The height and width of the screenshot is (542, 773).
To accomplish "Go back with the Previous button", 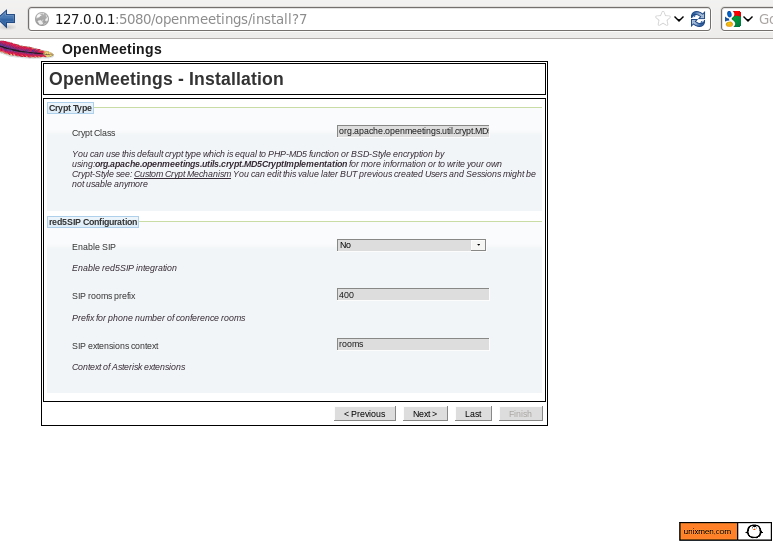I will [365, 414].
